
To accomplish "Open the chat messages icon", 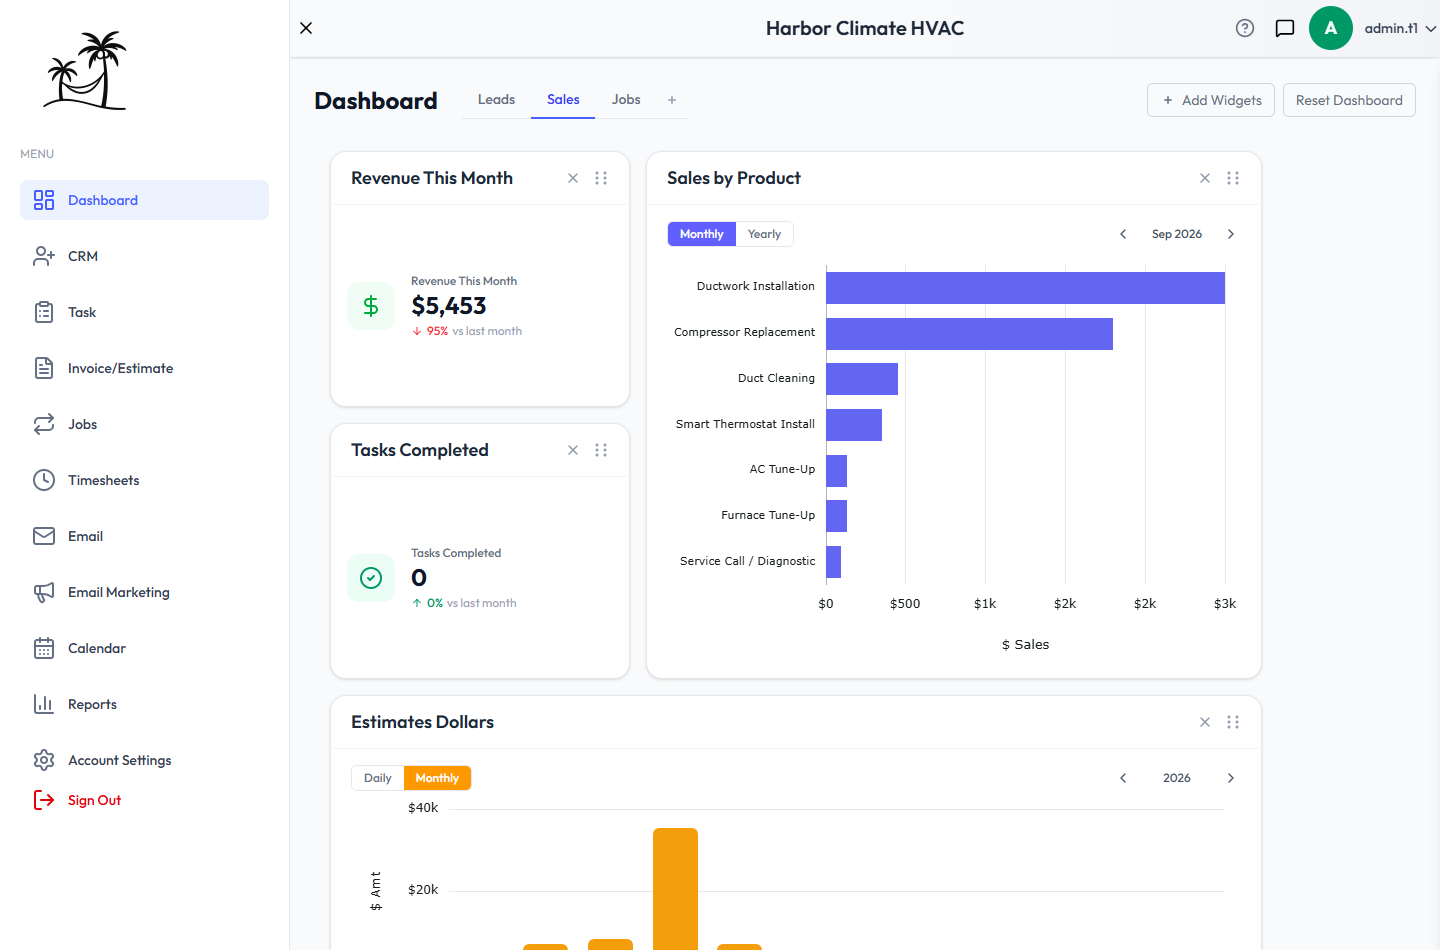I will [1285, 28].
